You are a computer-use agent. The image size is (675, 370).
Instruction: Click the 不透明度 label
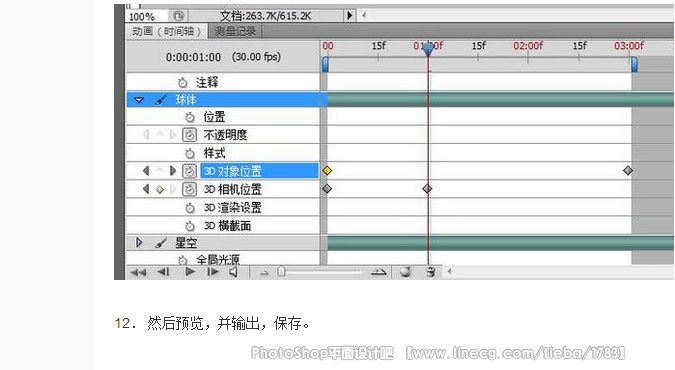point(225,135)
